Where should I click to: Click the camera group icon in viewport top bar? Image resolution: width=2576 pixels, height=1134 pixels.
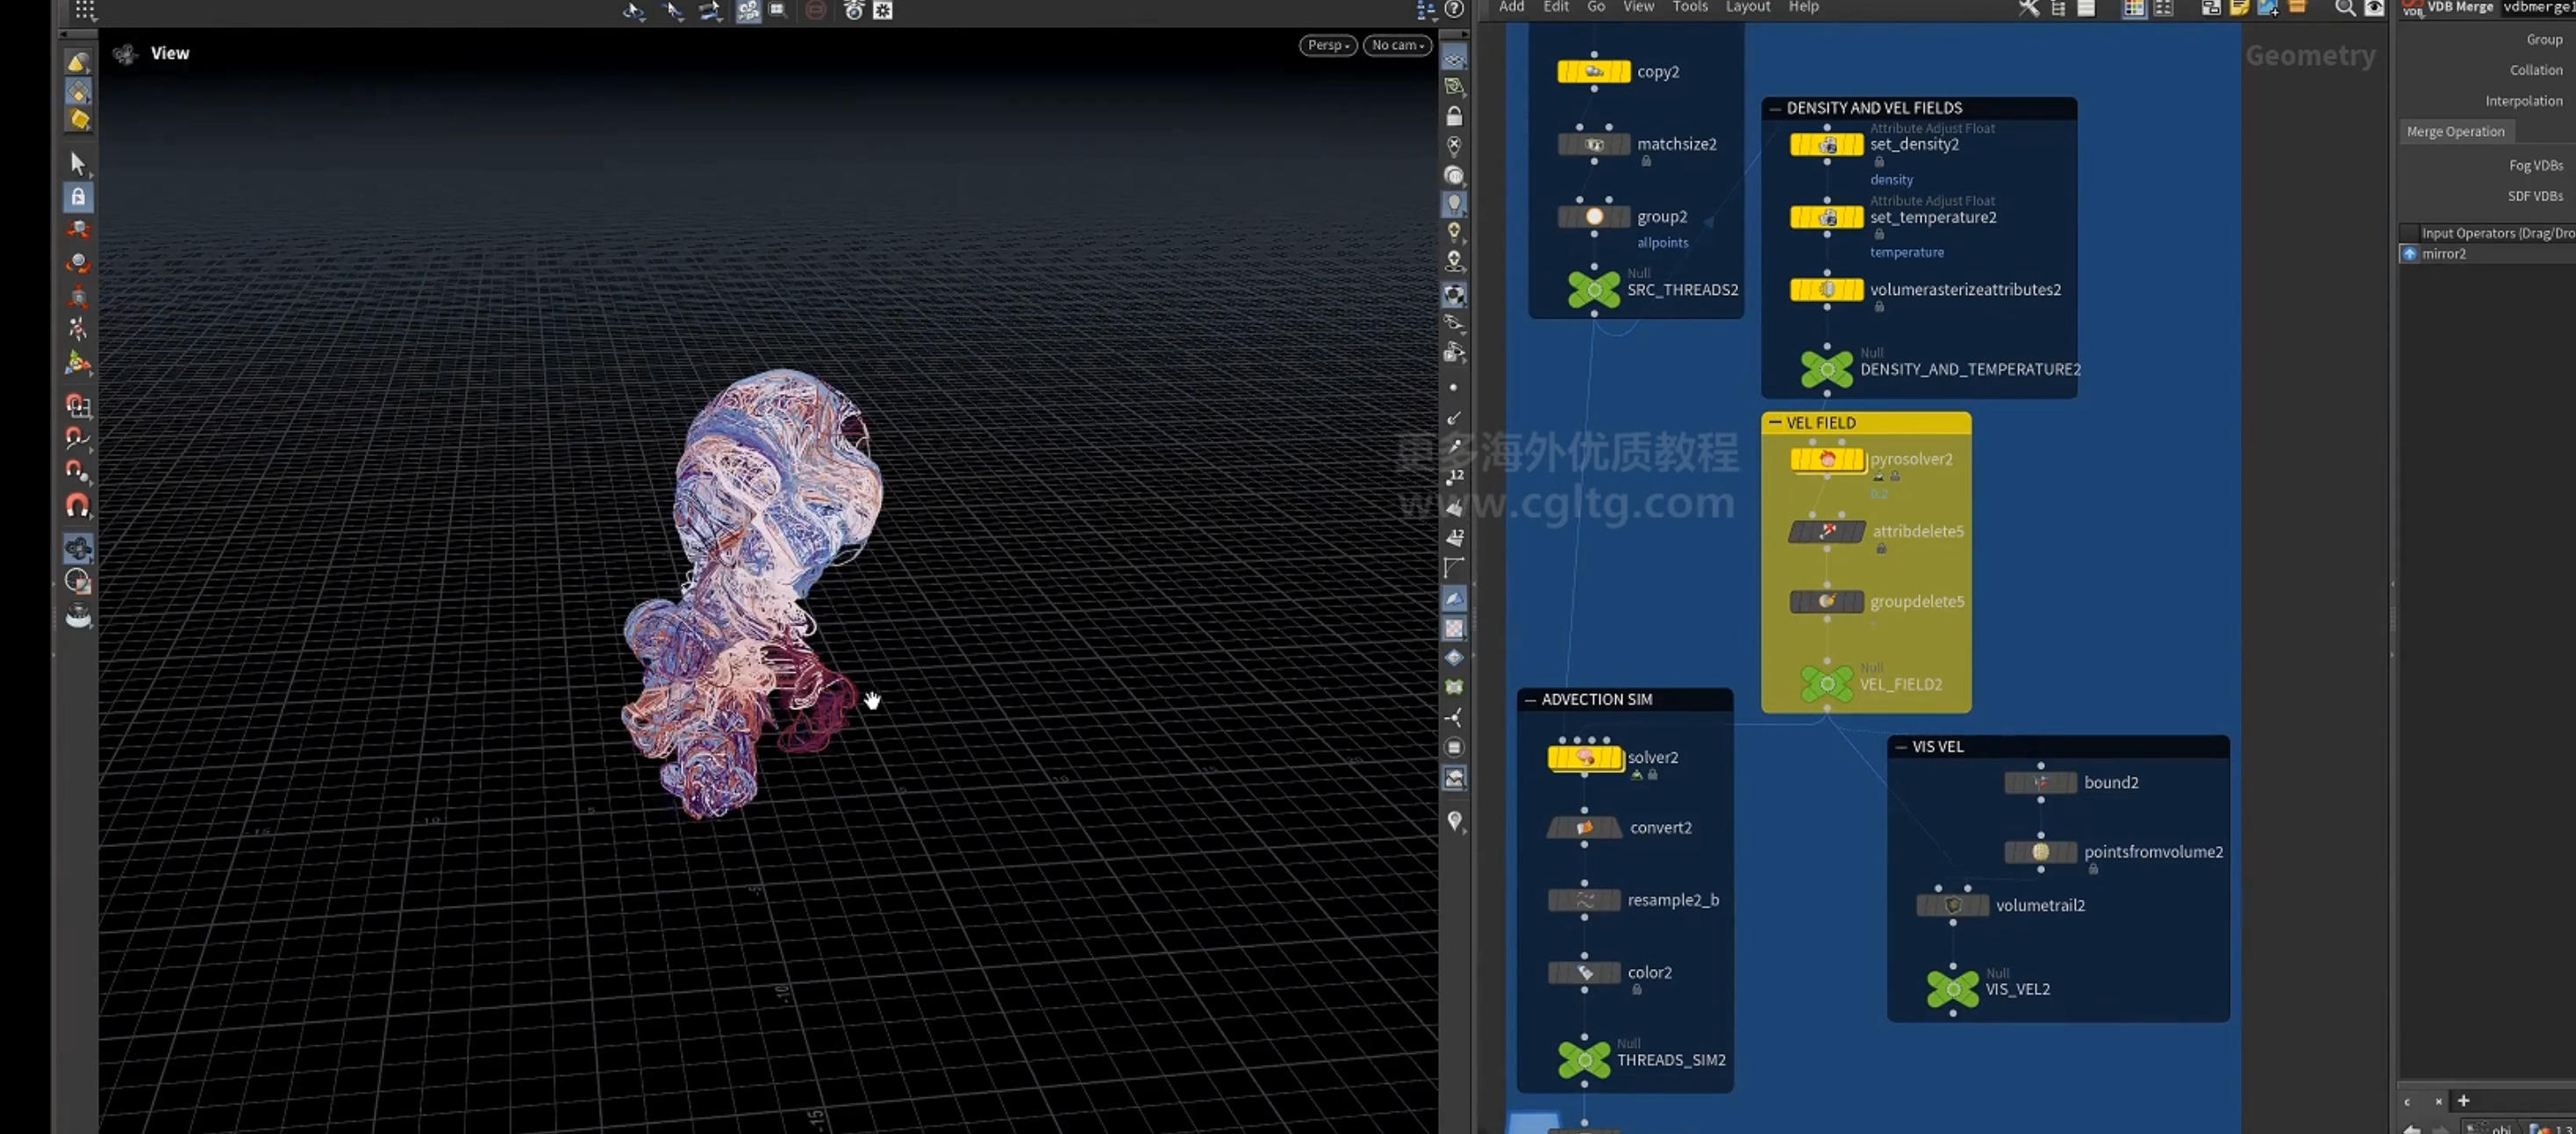pyautogui.click(x=748, y=10)
